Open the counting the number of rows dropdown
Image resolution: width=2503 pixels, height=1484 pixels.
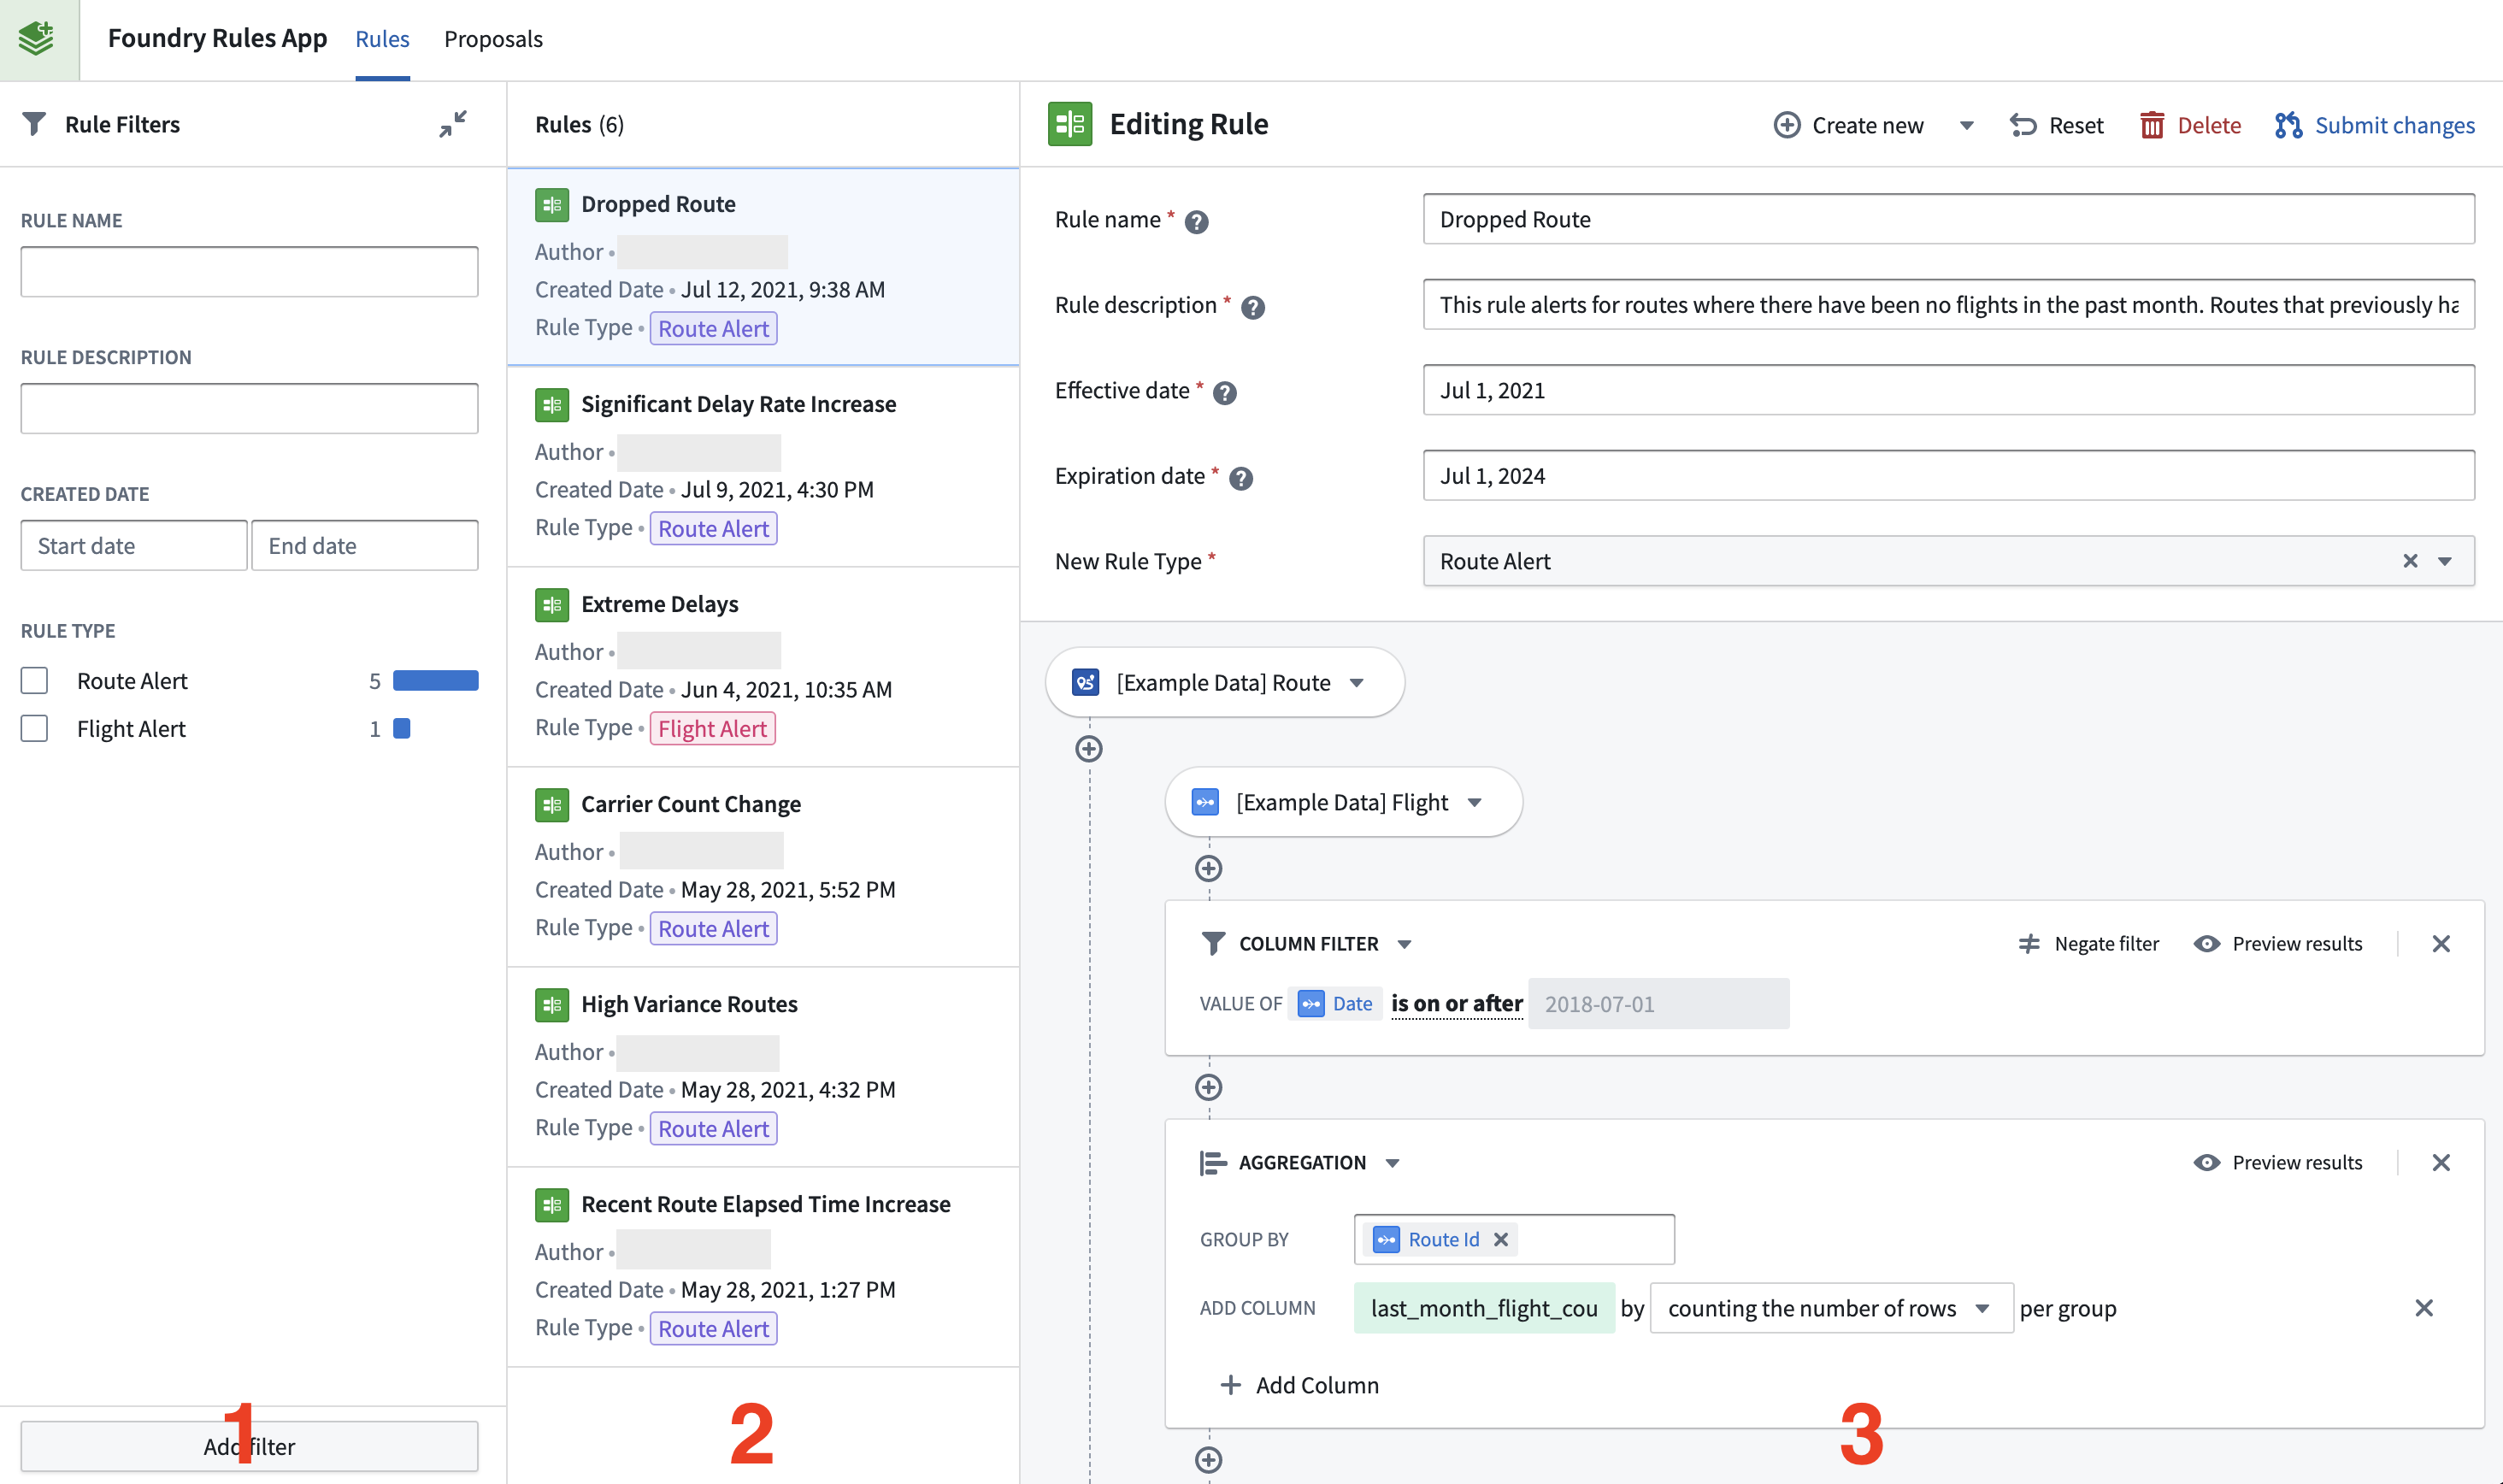coord(1831,1308)
